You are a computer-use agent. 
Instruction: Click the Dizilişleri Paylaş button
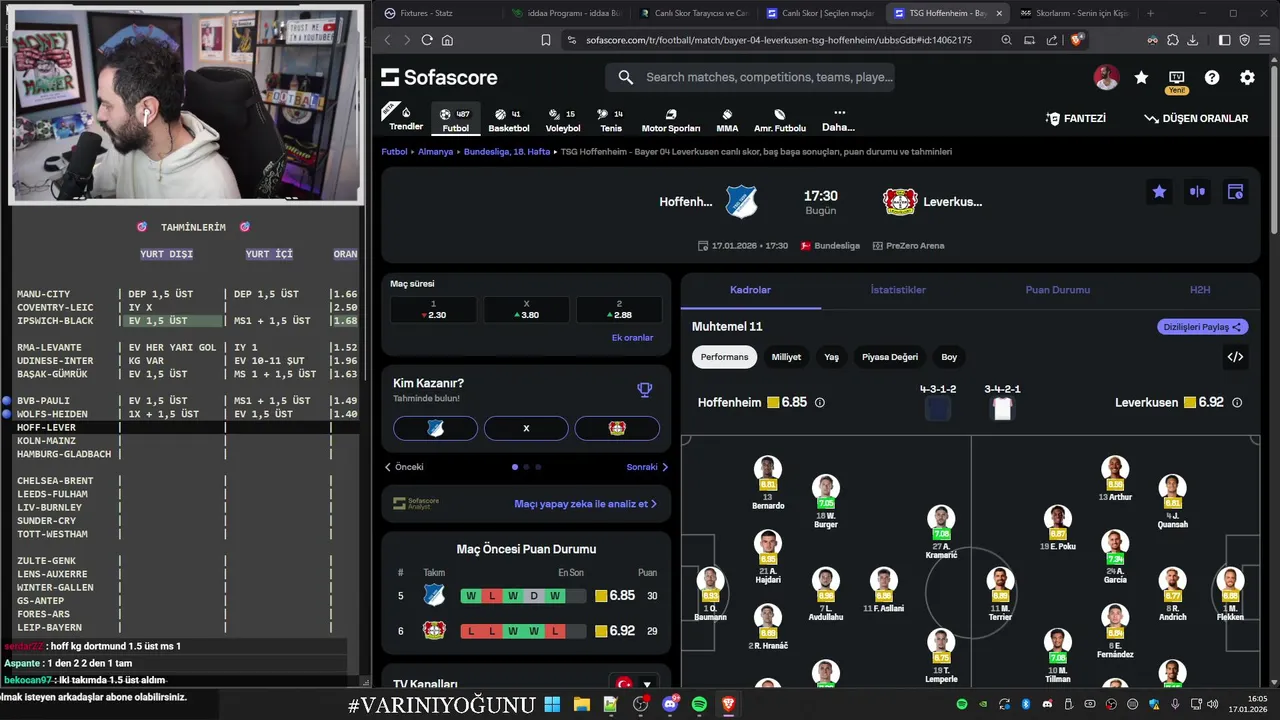pyautogui.click(x=1202, y=327)
